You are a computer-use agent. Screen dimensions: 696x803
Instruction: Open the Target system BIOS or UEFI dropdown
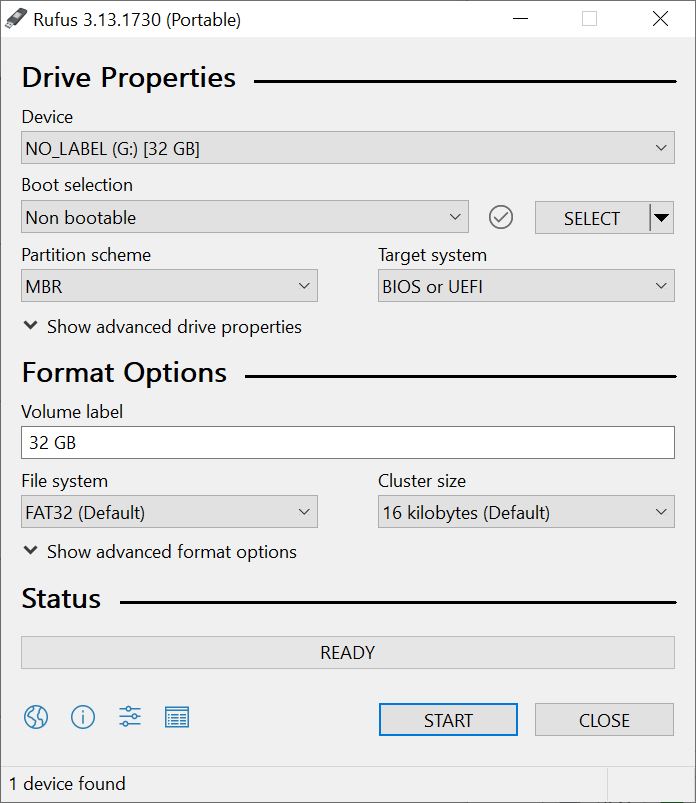(526, 286)
